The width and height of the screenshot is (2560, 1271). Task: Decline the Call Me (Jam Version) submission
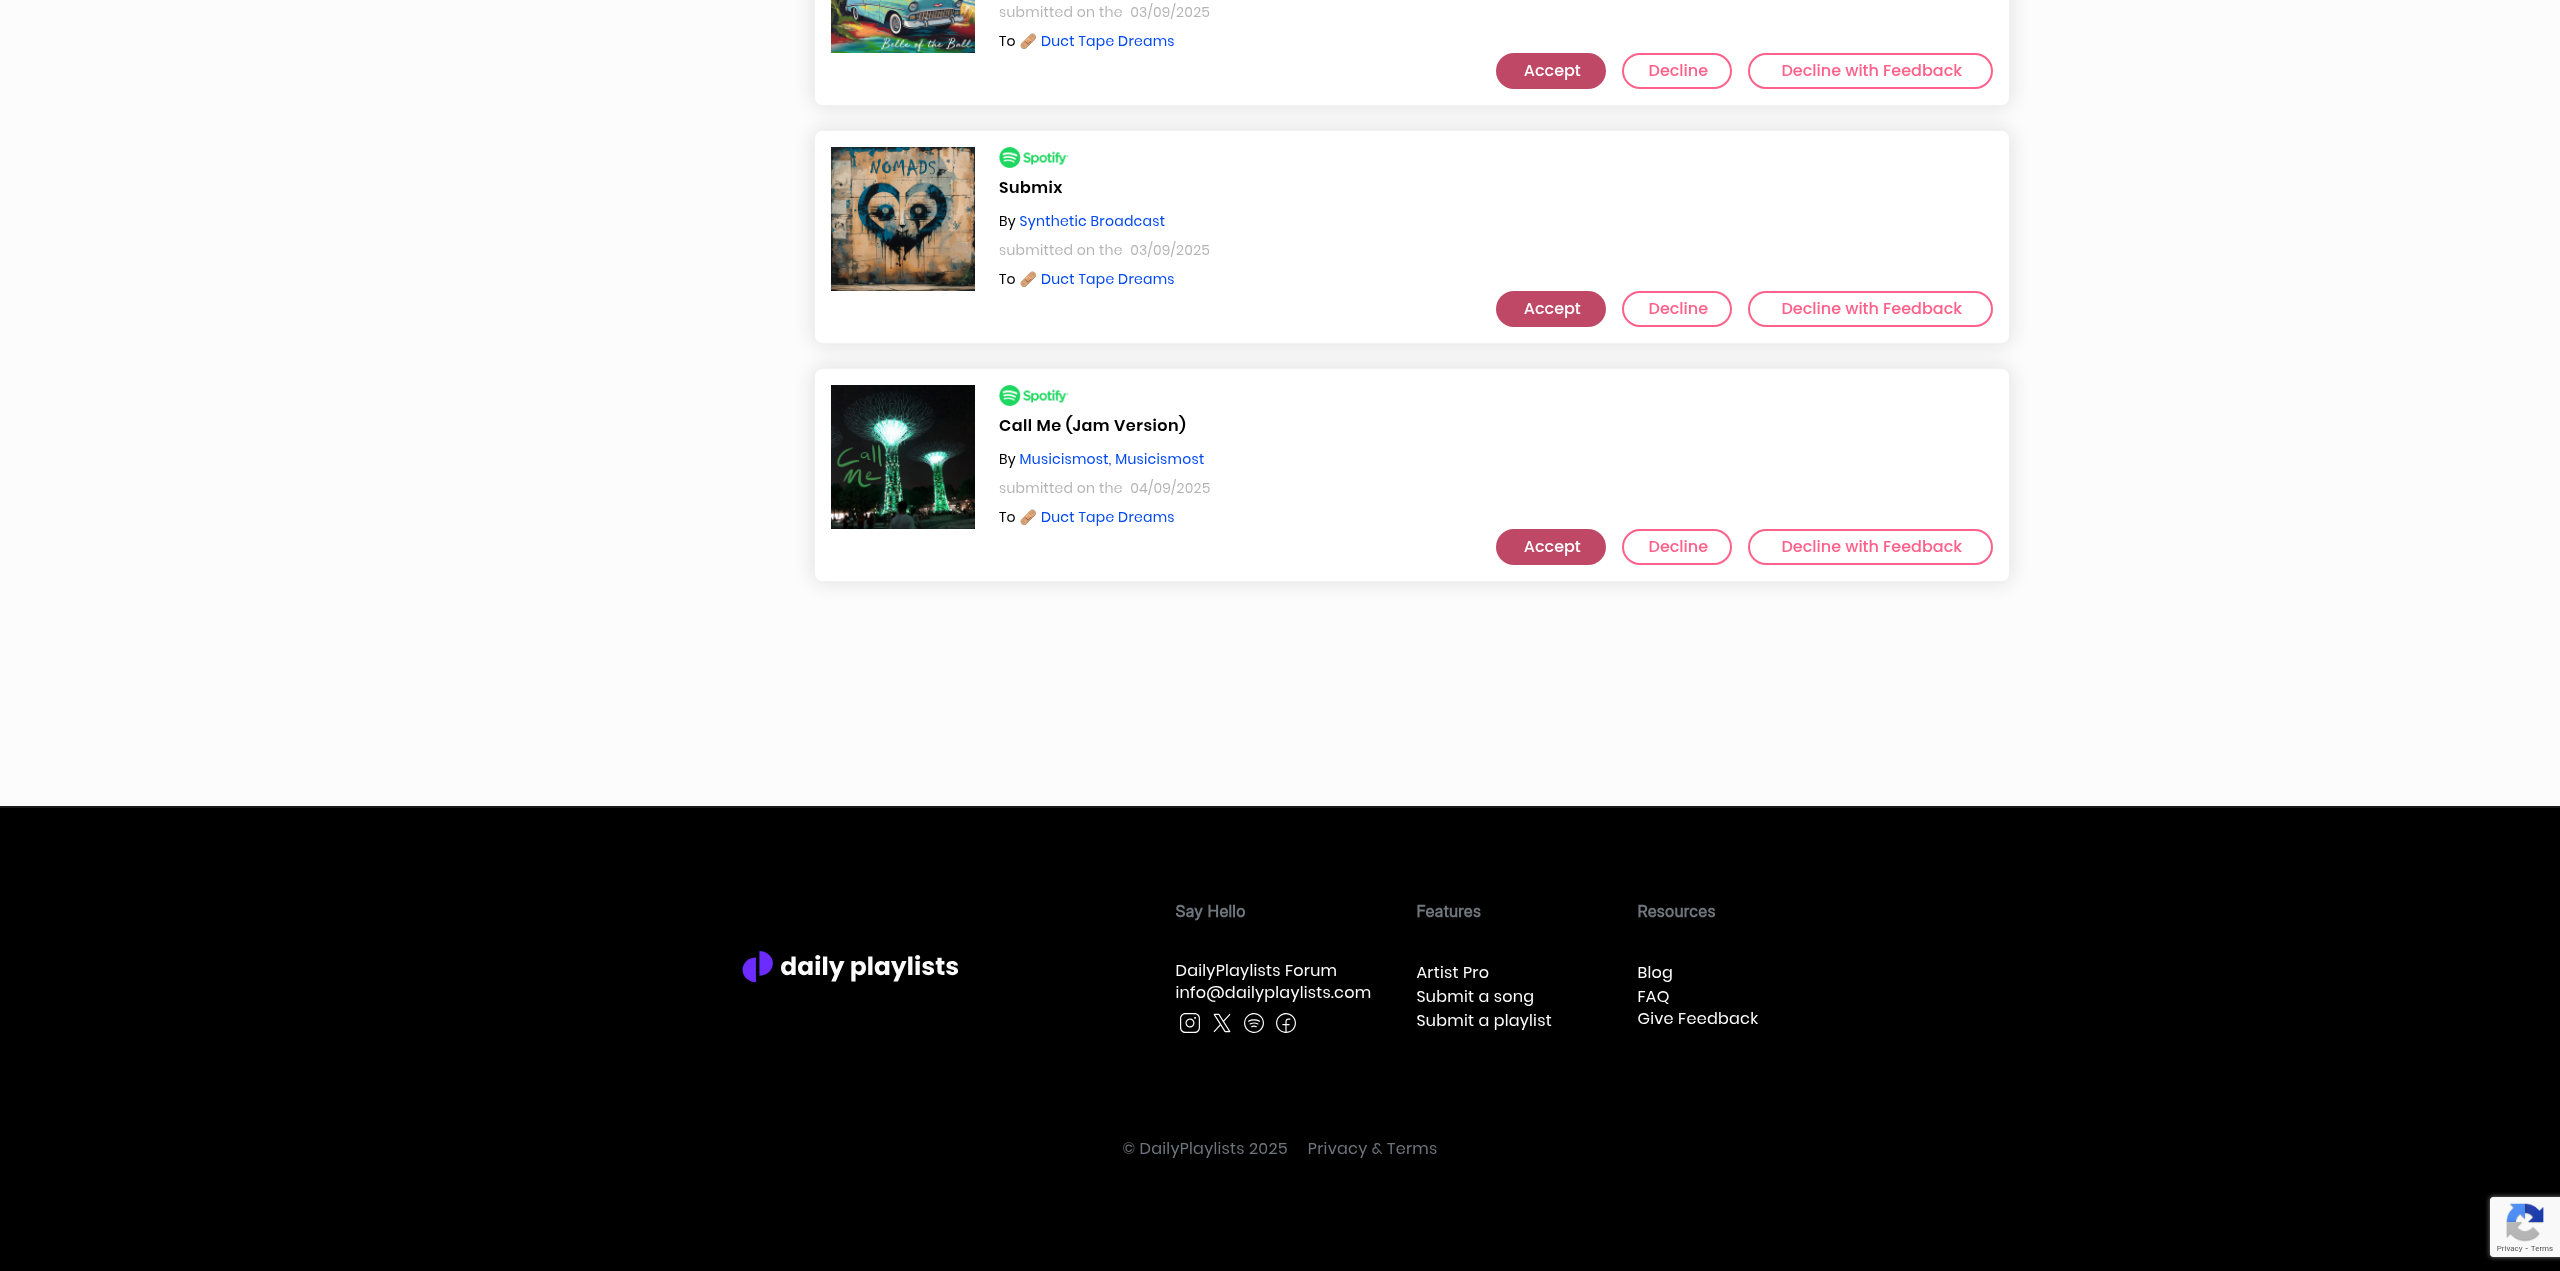[1677, 547]
